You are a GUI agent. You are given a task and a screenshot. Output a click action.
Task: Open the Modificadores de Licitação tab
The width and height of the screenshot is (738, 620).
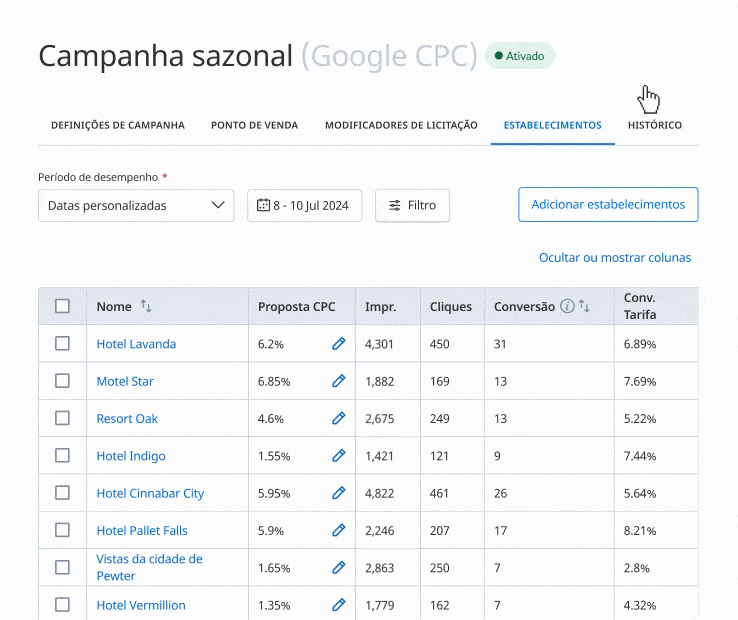pos(401,126)
